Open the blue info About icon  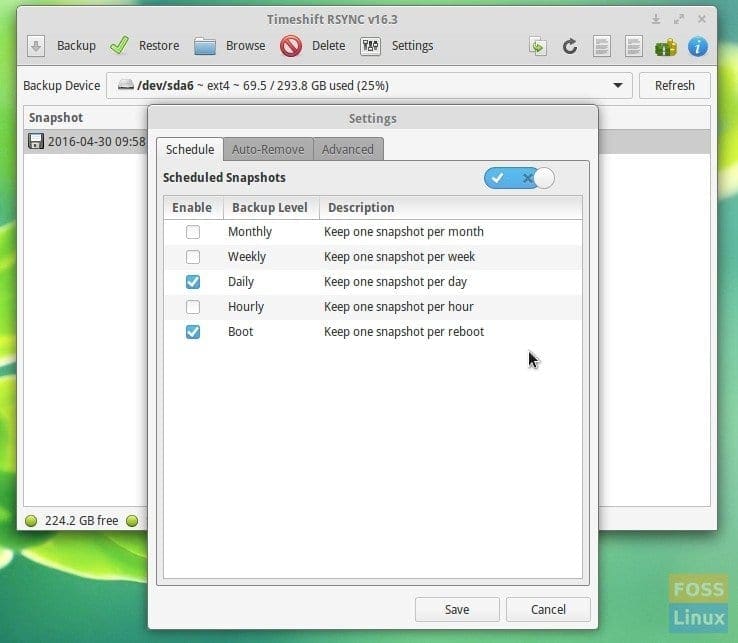click(x=698, y=47)
